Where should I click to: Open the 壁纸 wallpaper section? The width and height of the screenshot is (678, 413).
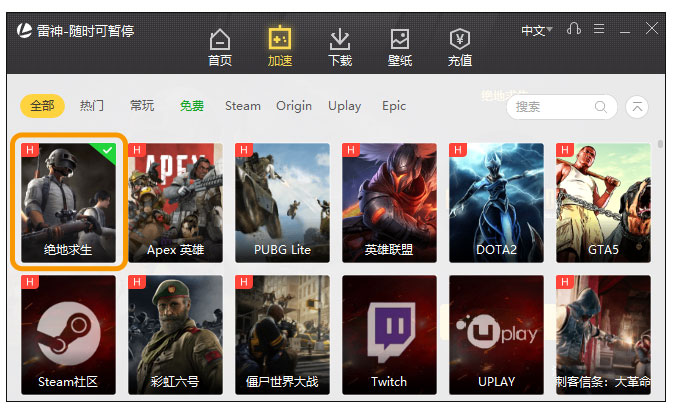(x=400, y=47)
